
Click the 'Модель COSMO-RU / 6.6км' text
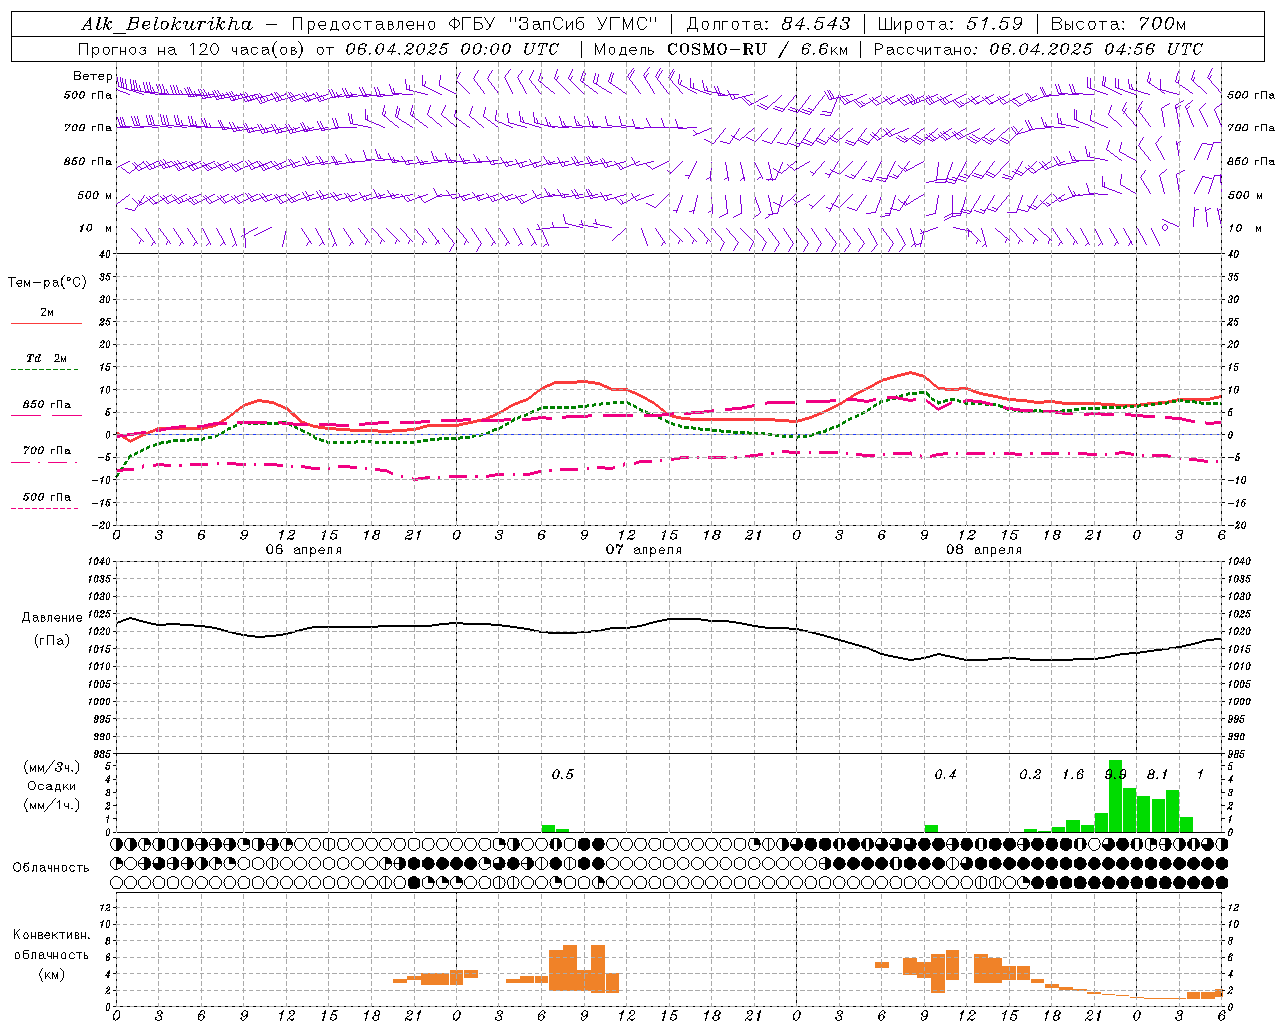point(721,49)
